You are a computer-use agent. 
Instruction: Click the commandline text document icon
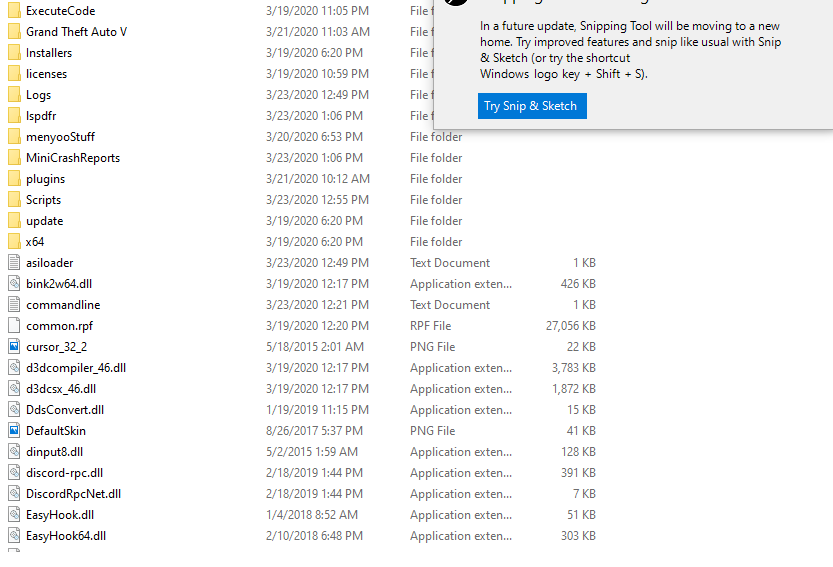13,305
